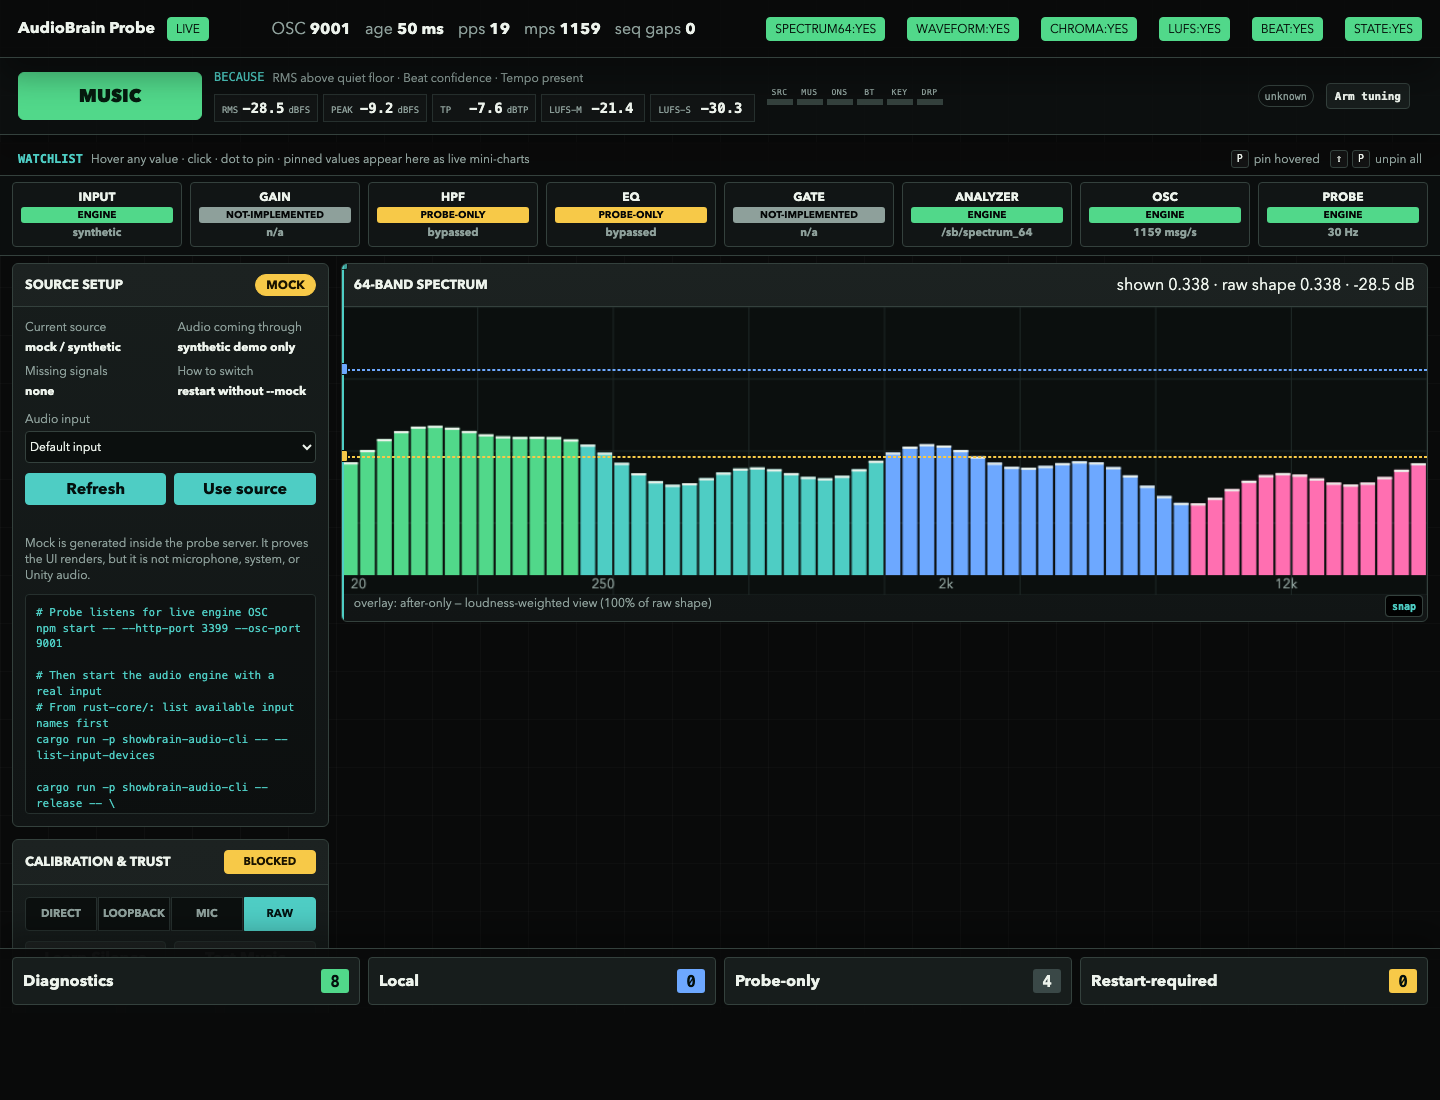This screenshot has width=1440, height=1100.
Task: Click the Local count badge 0
Action: 691,981
